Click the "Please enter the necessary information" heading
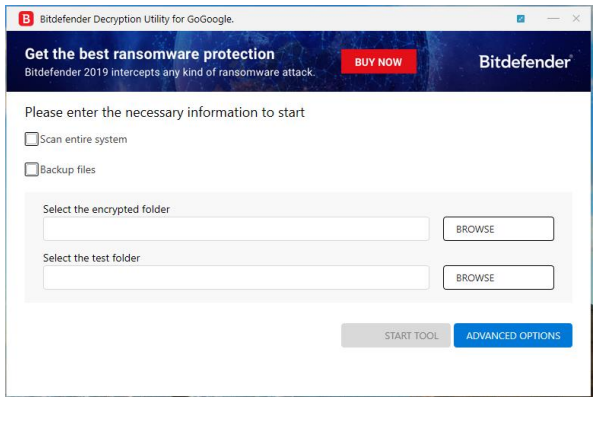Screen dimensions: 604x421 click(x=165, y=113)
